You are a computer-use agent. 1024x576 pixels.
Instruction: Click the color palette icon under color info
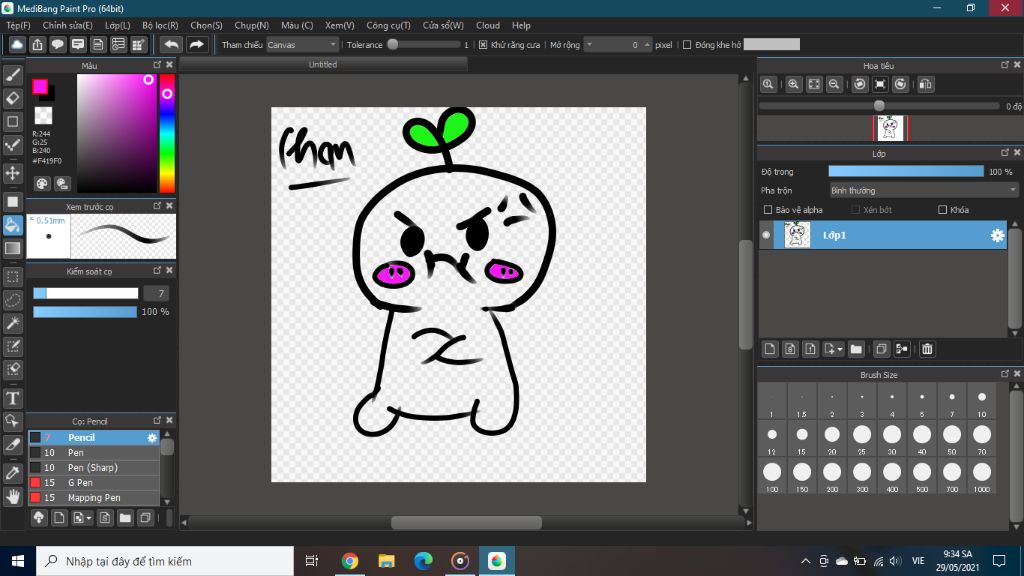[42, 184]
